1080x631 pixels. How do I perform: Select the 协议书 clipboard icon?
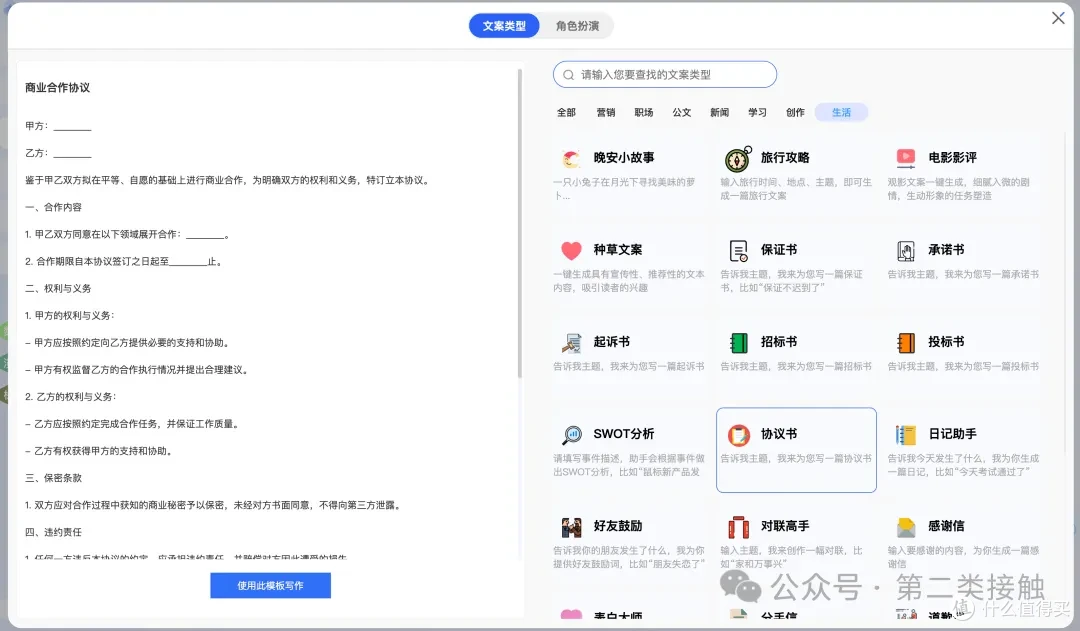tap(738, 435)
